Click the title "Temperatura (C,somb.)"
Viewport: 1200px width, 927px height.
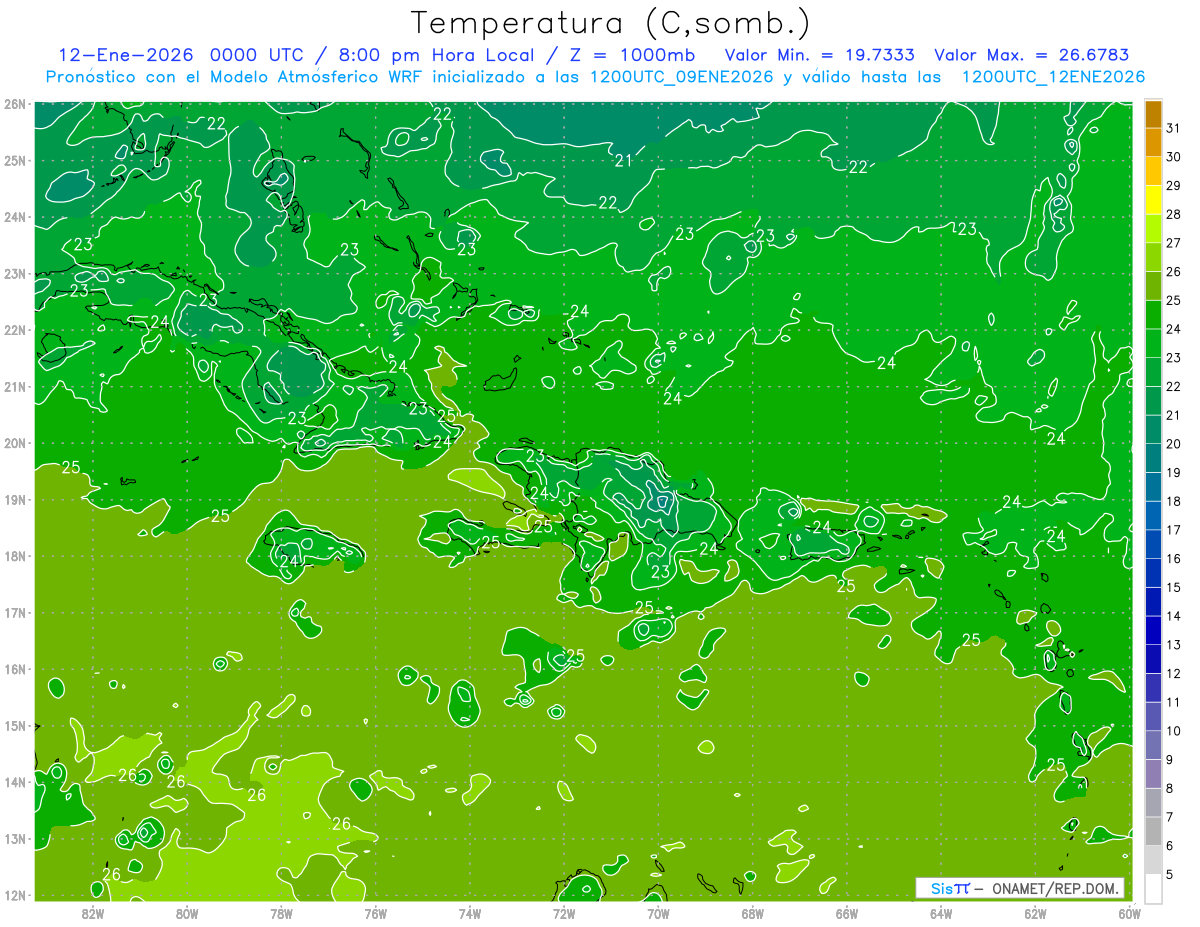(x=611, y=23)
